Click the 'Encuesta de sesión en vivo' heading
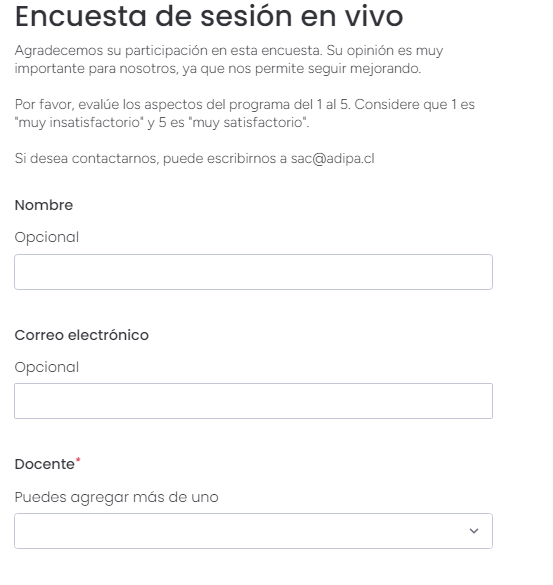553x585 pixels. click(x=209, y=17)
